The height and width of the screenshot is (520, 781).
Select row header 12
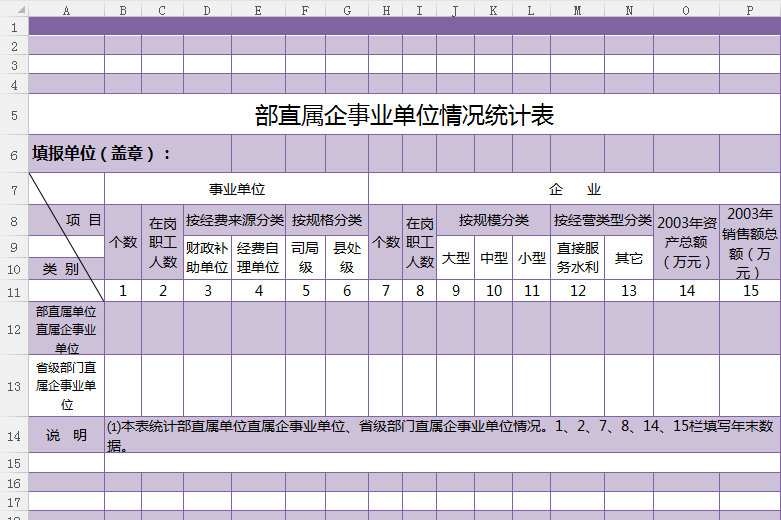[x=14, y=328]
